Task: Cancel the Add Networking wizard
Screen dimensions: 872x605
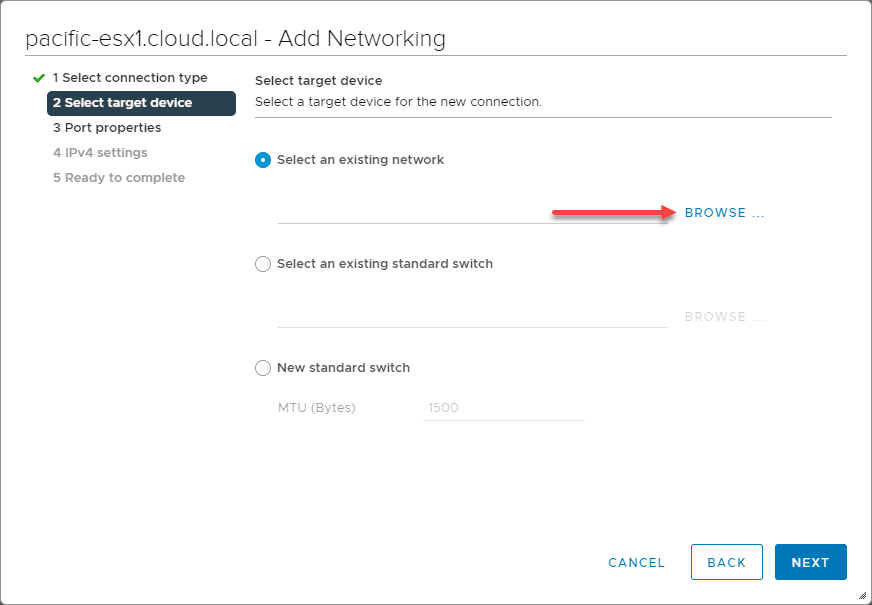Action: click(x=636, y=563)
